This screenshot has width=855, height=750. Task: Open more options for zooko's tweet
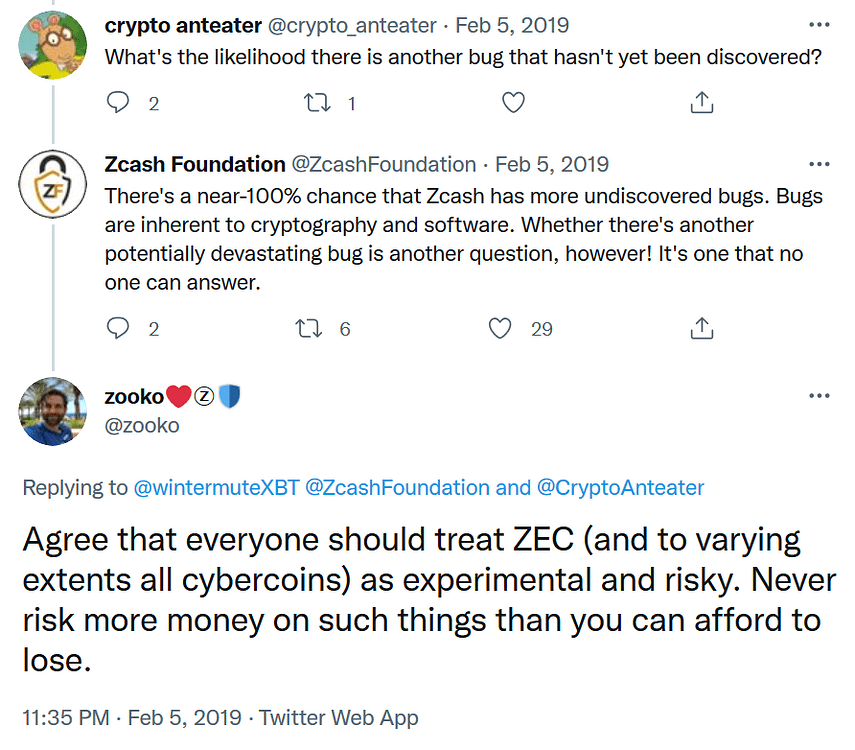(819, 396)
